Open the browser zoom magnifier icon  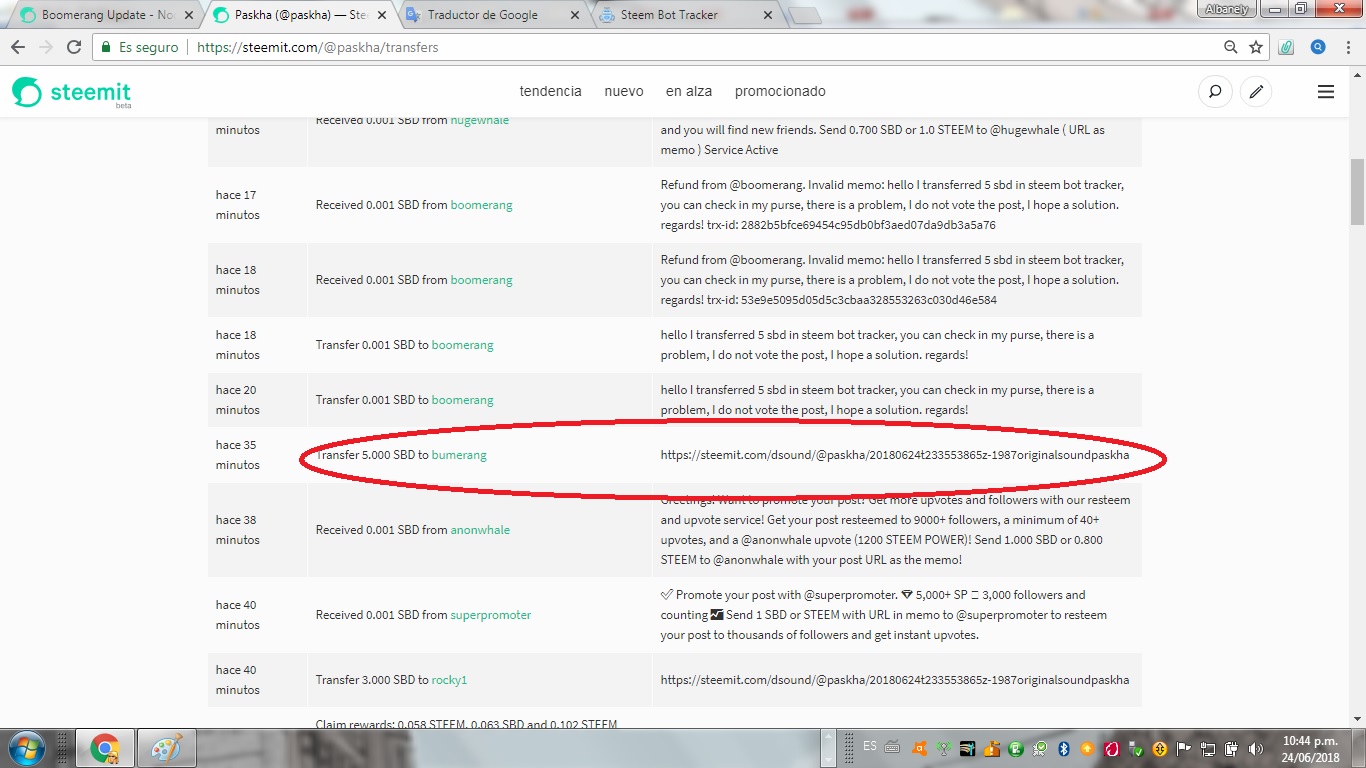[x=1231, y=47]
